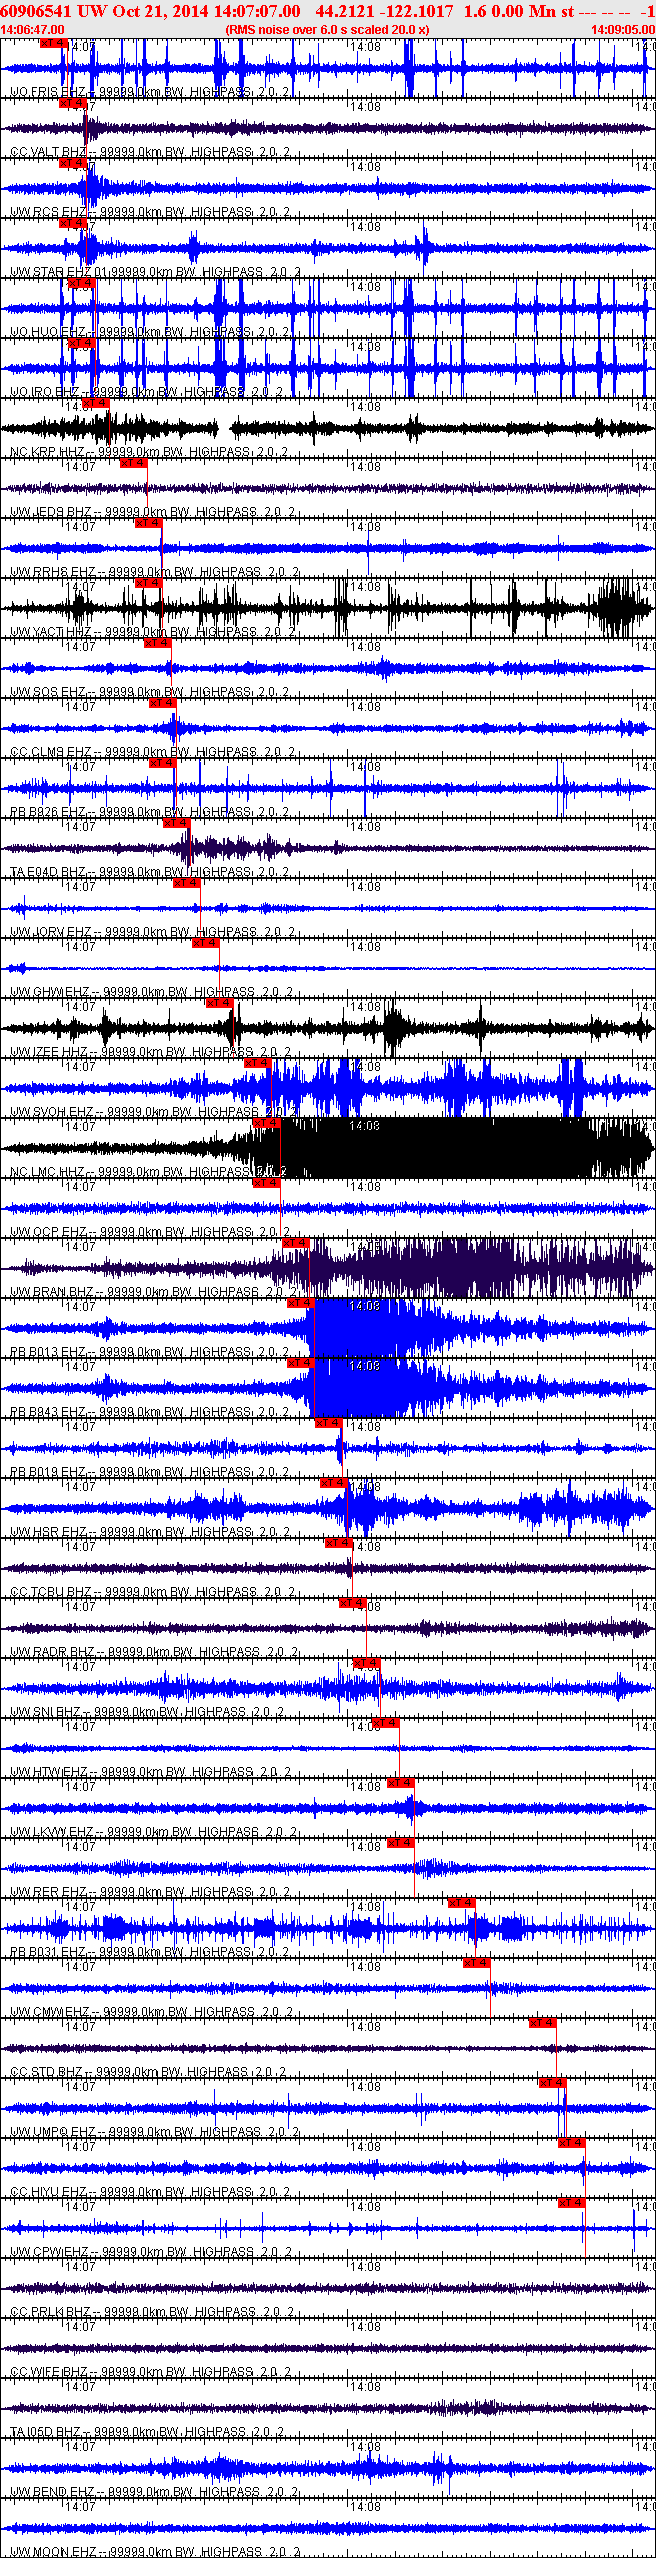Click the 'UW UMPQ EHZ' station label
Image resolution: width=656 pixels, height=2558 pixels.
pos(53,2132)
